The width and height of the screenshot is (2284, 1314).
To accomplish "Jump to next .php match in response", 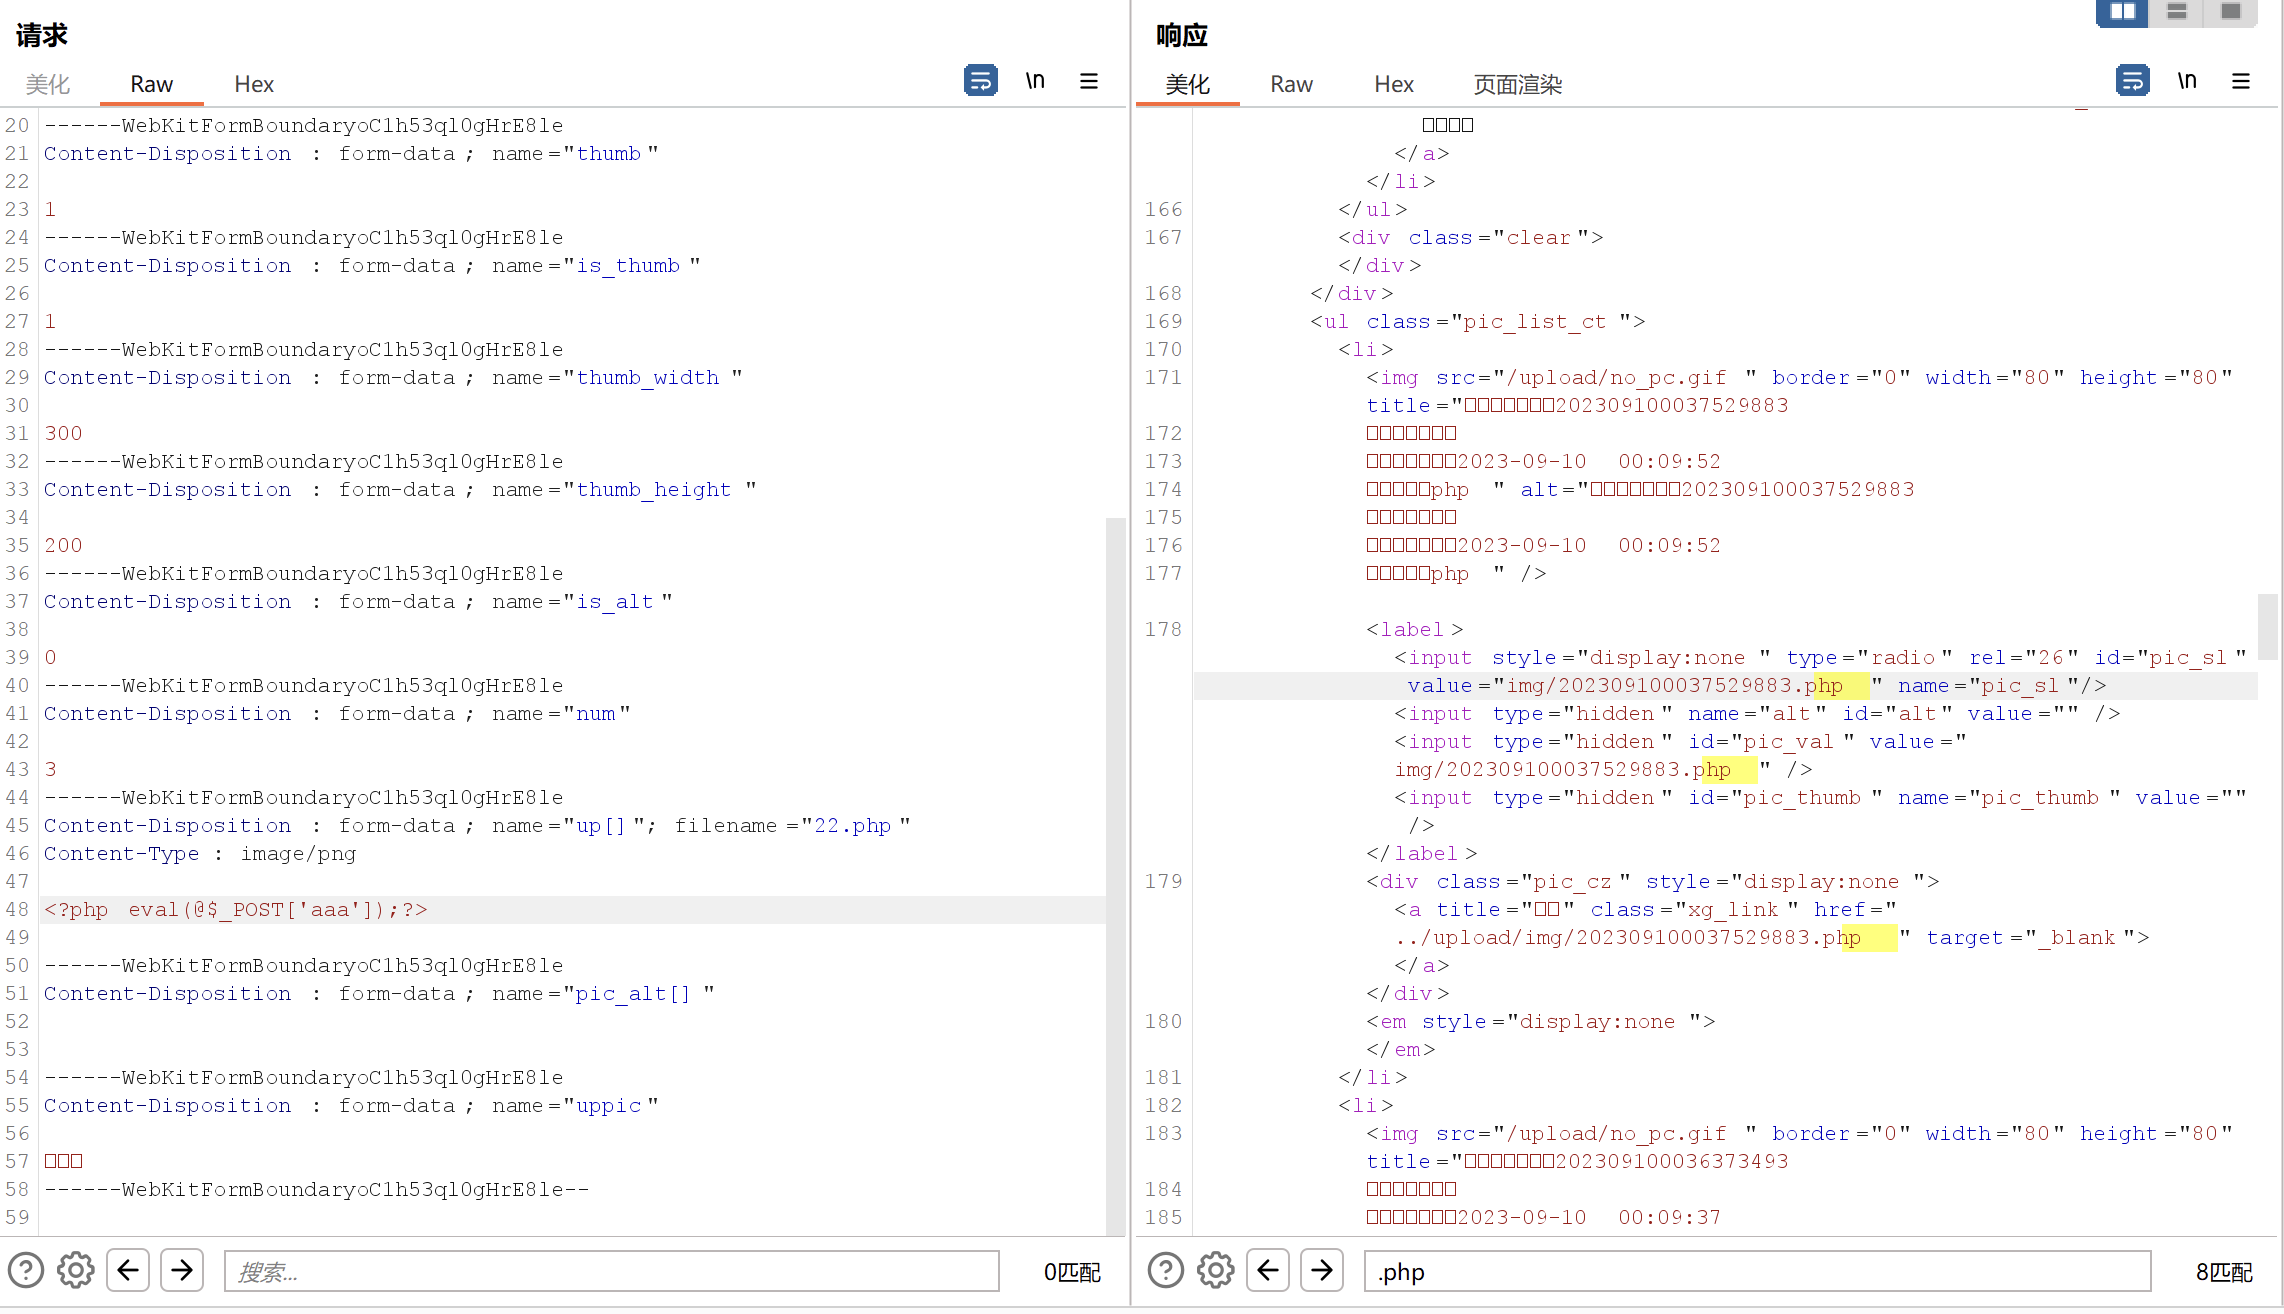I will tap(1322, 1271).
